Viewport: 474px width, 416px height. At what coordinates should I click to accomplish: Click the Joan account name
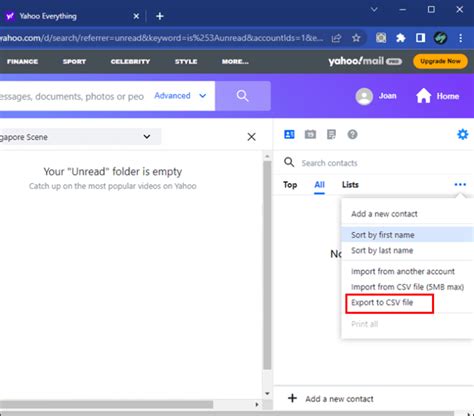pos(388,96)
